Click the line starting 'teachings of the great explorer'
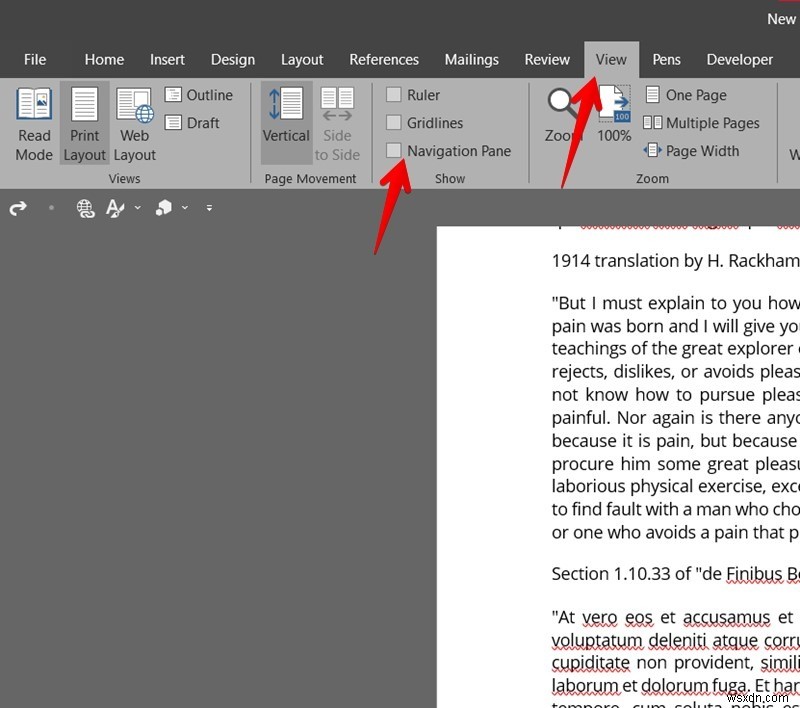 pyautogui.click(x=676, y=348)
